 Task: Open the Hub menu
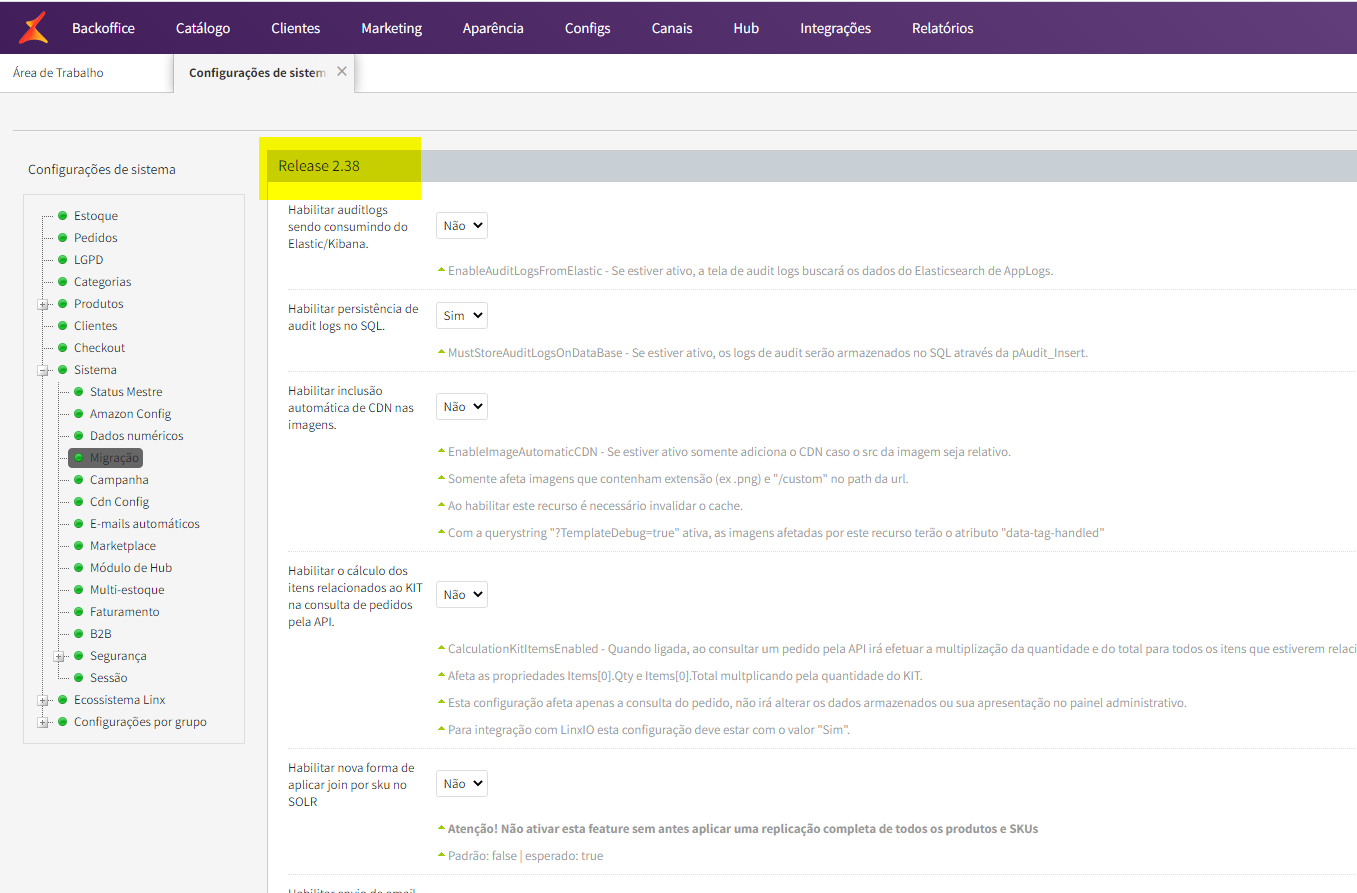746,28
